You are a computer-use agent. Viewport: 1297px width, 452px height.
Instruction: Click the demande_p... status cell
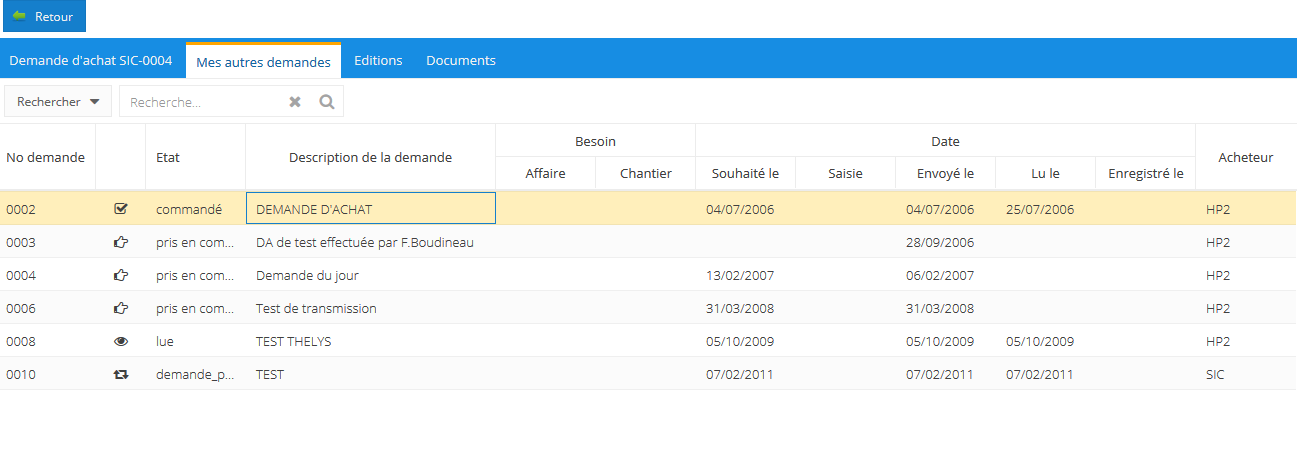point(195,374)
